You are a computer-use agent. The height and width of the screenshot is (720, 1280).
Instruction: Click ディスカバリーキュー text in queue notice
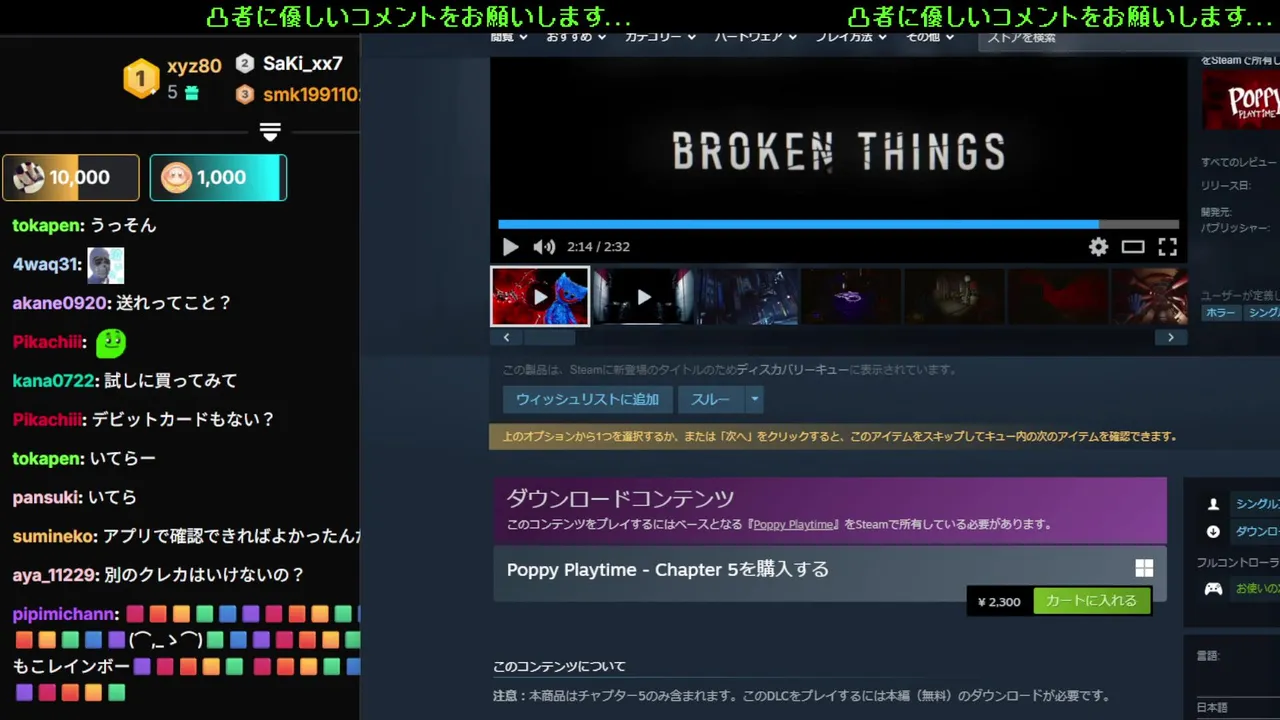[x=792, y=370]
